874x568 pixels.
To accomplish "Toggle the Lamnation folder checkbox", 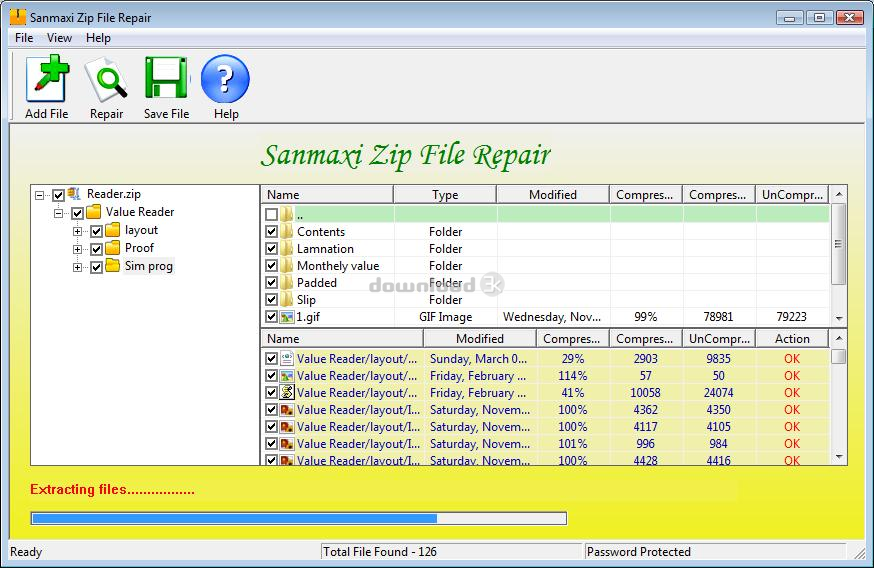I will click(x=272, y=249).
